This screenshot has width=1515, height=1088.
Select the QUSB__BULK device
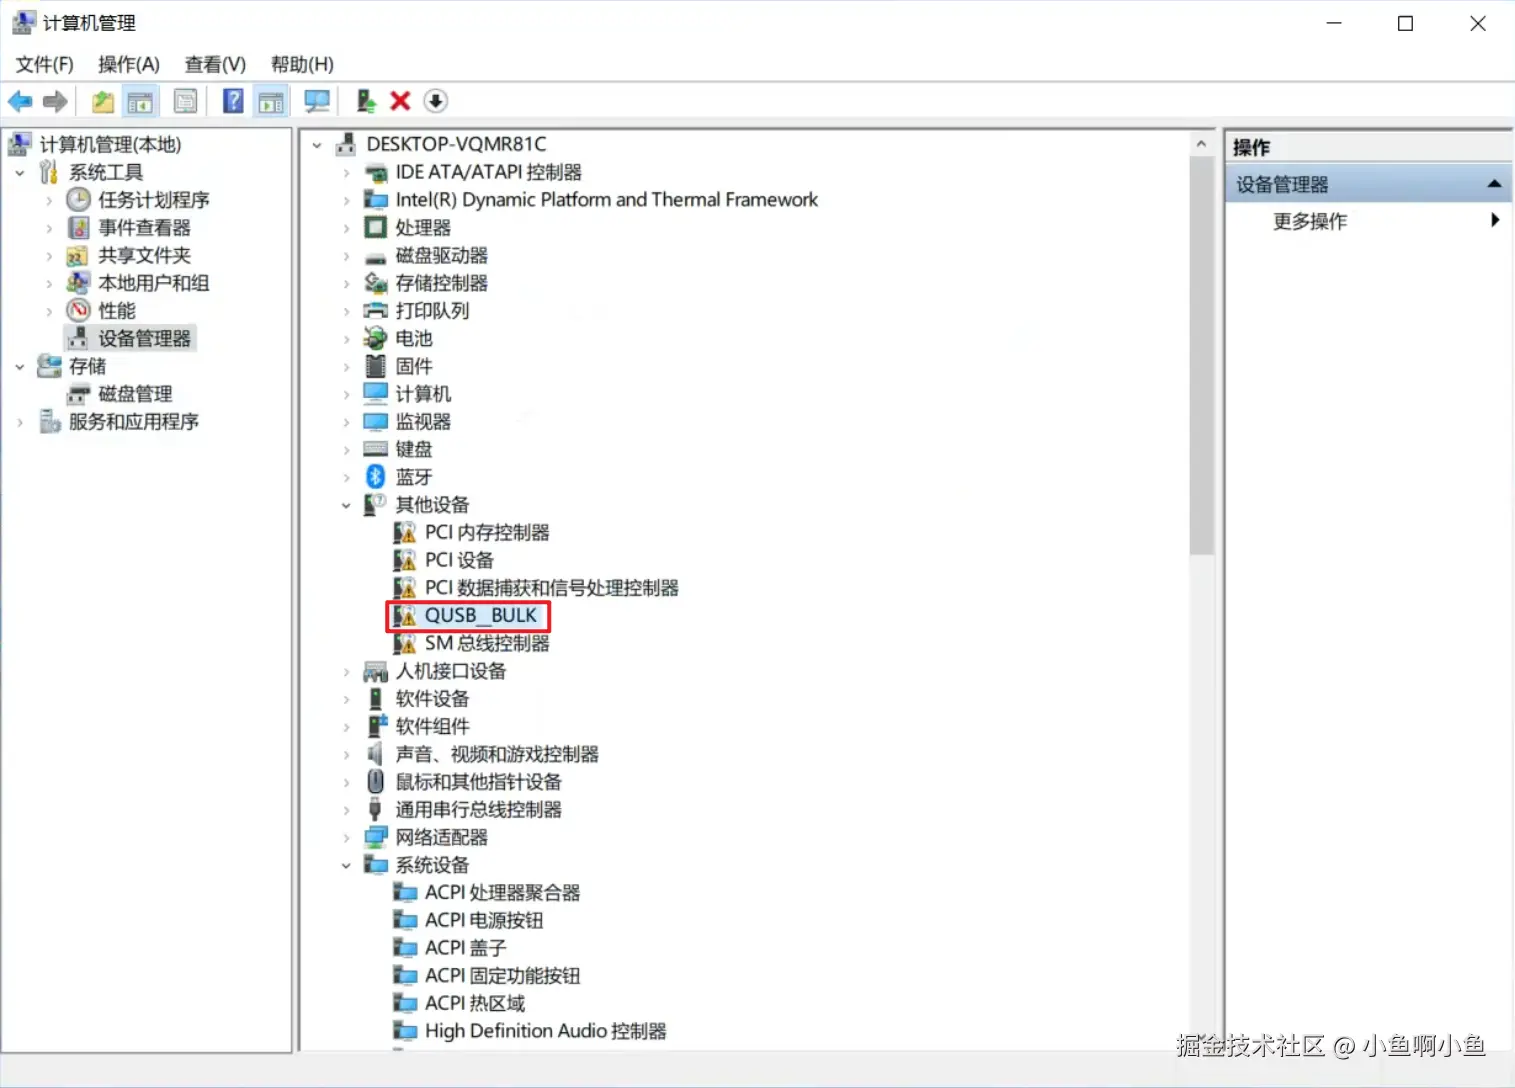click(481, 616)
